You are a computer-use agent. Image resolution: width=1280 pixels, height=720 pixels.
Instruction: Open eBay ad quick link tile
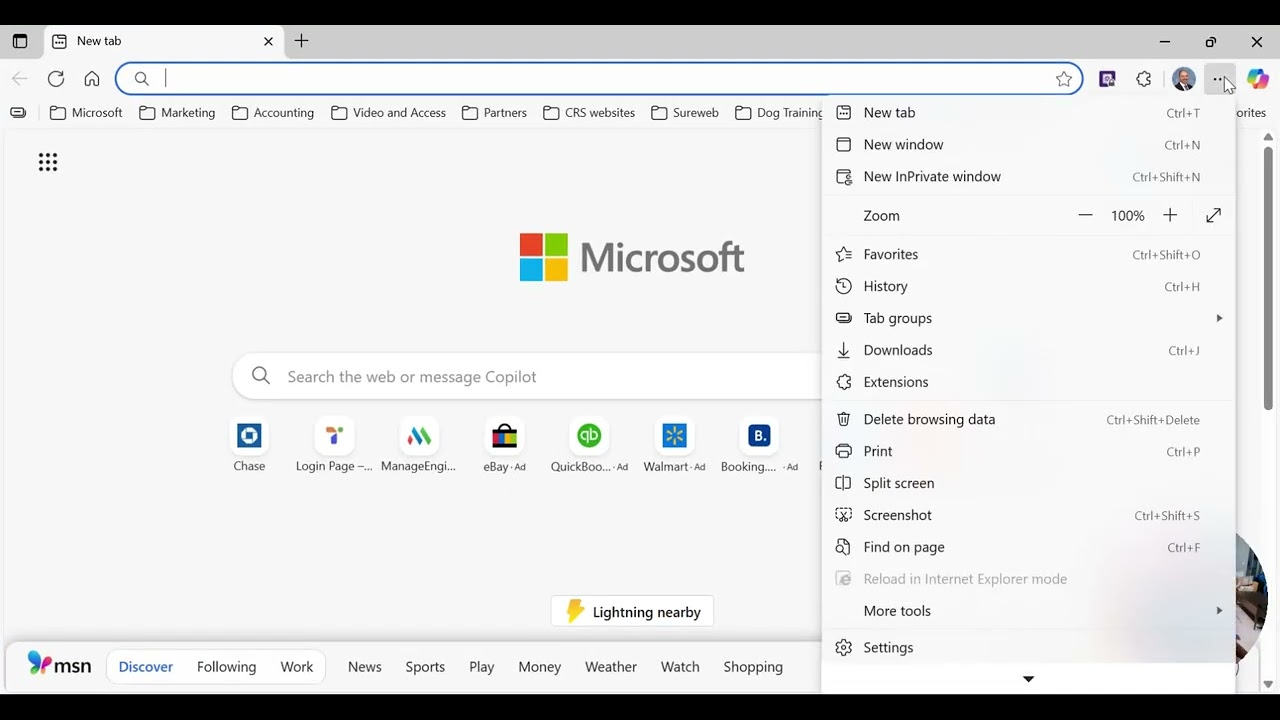coord(505,446)
